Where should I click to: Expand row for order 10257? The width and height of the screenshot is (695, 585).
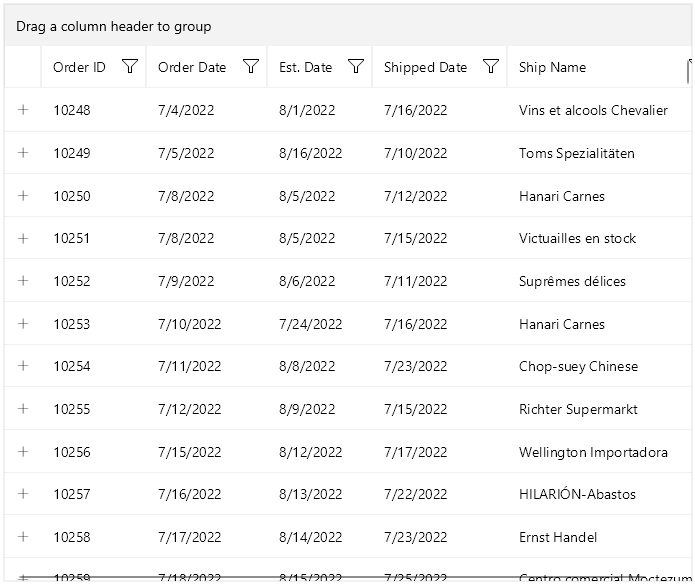(23, 494)
